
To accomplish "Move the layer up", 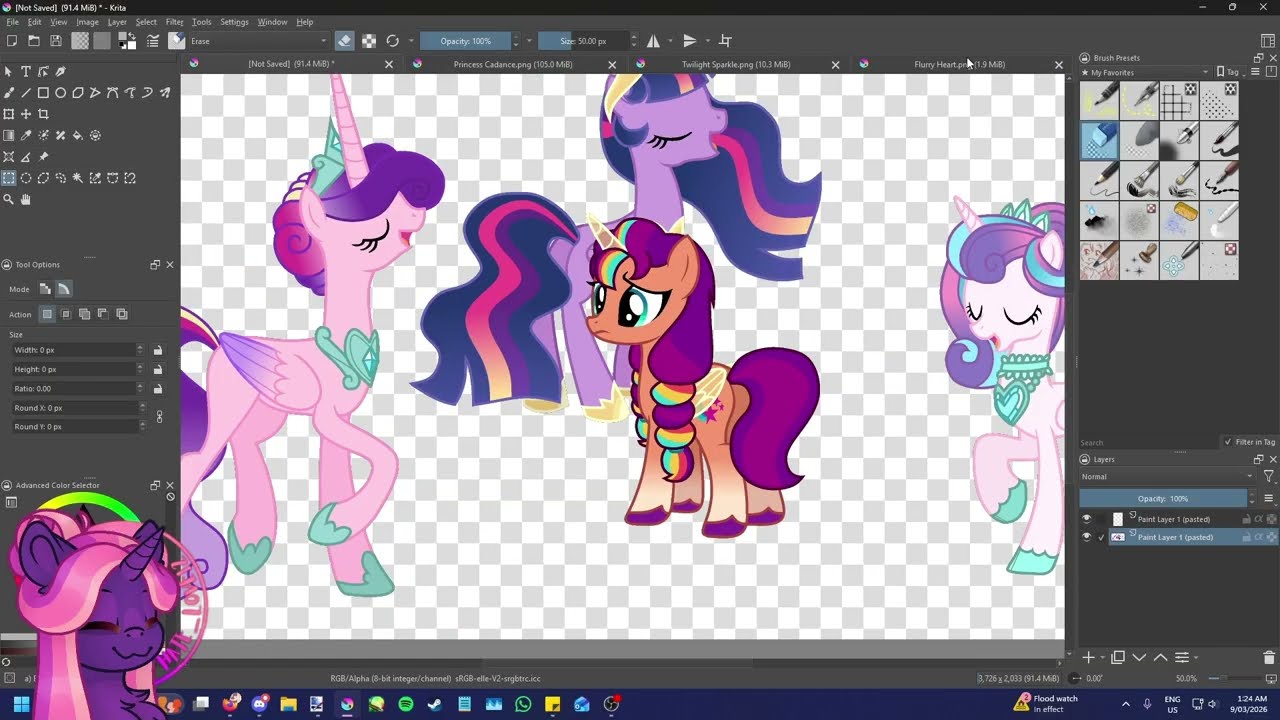I will coord(1160,657).
